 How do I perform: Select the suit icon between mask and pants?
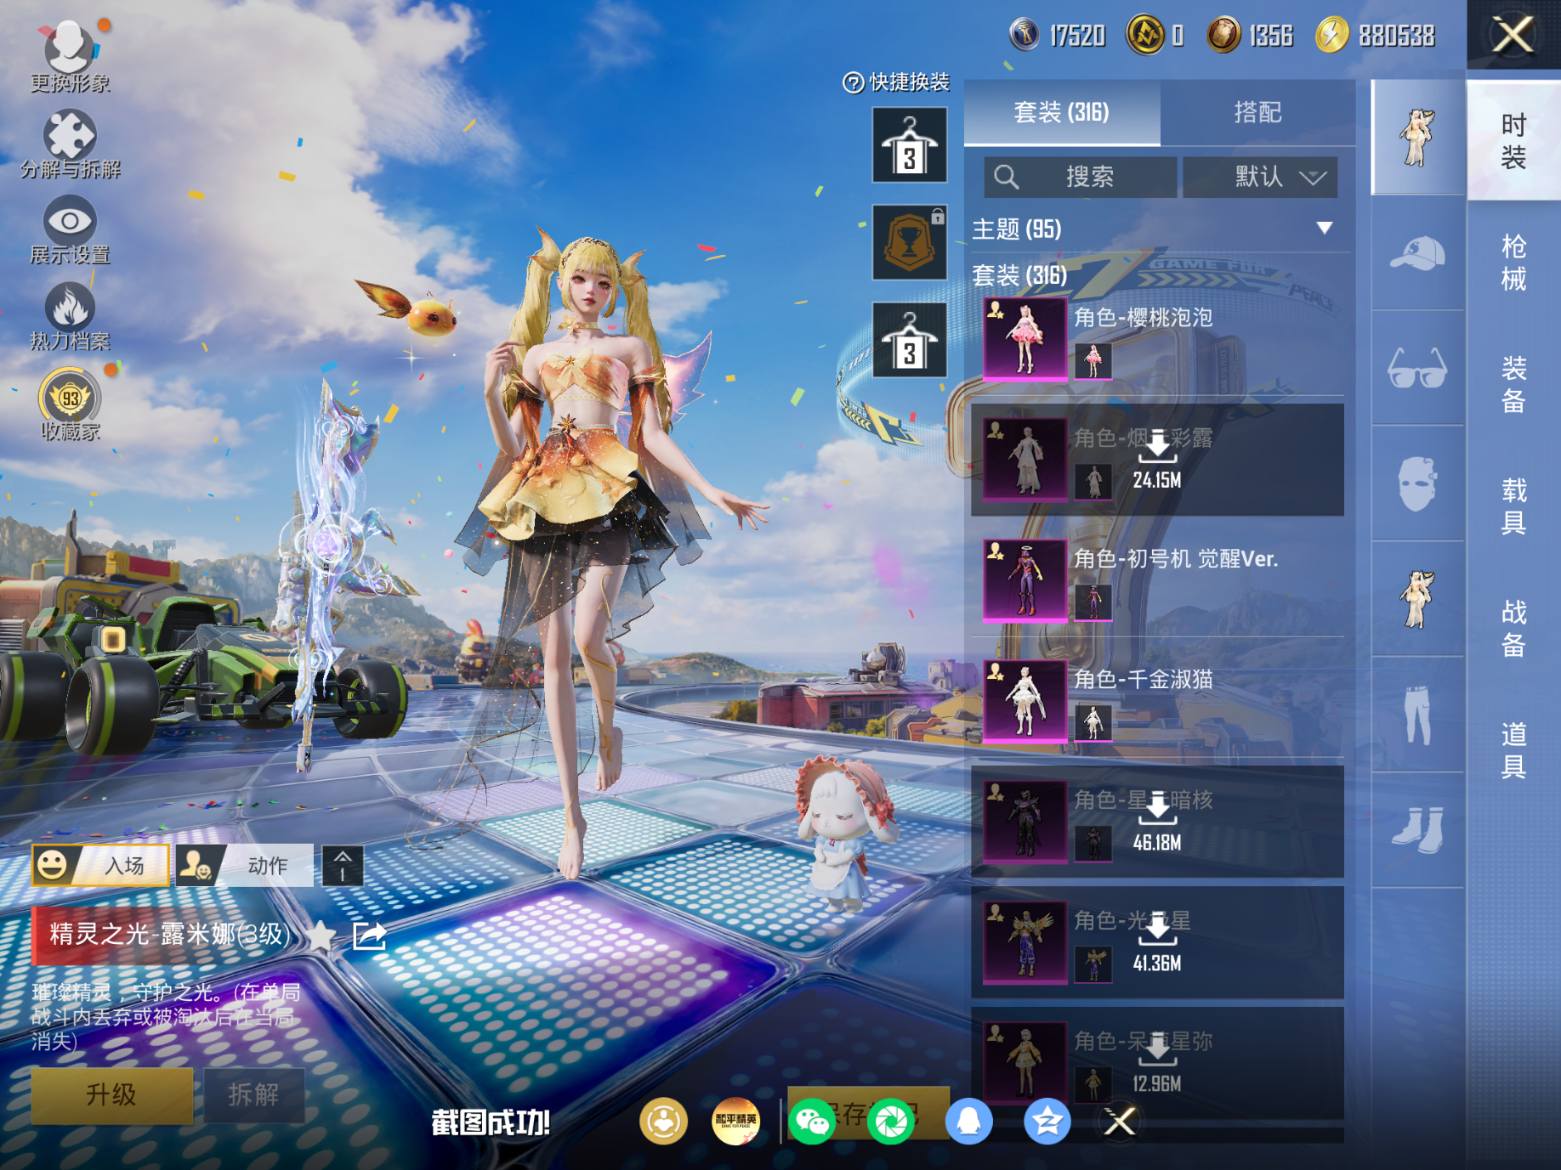1417,600
